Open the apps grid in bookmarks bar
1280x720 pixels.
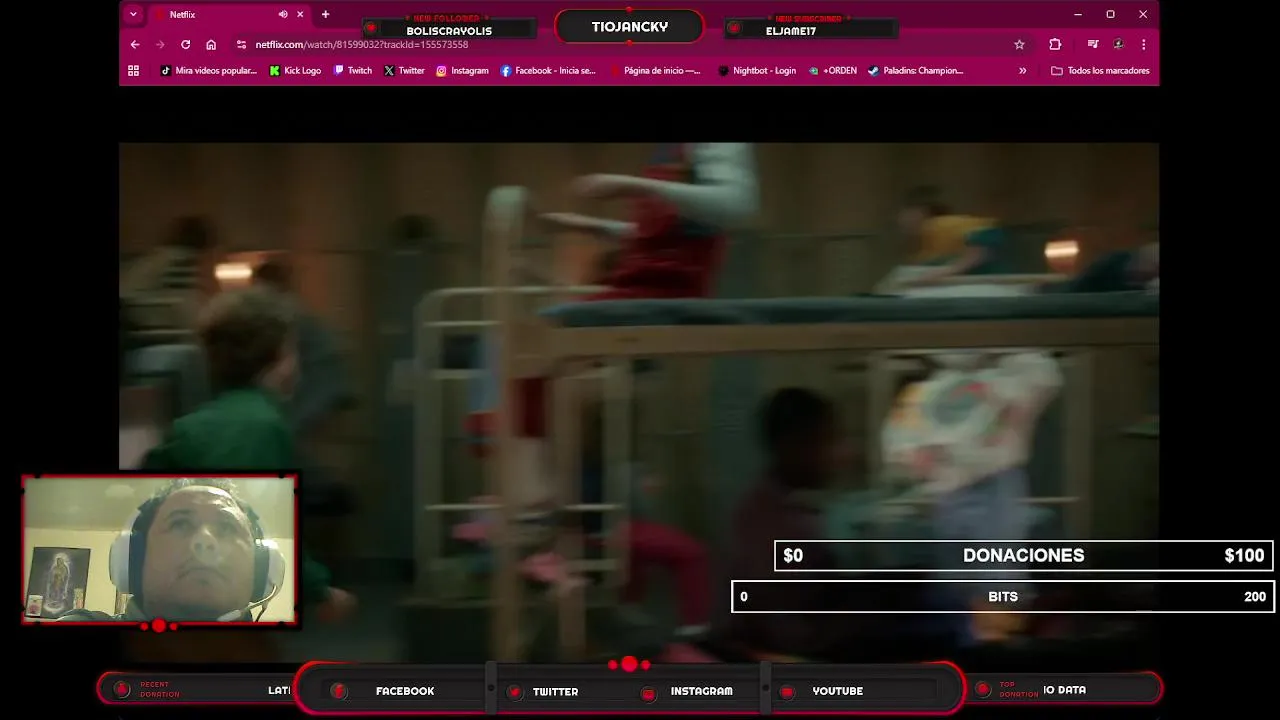[x=133, y=71]
